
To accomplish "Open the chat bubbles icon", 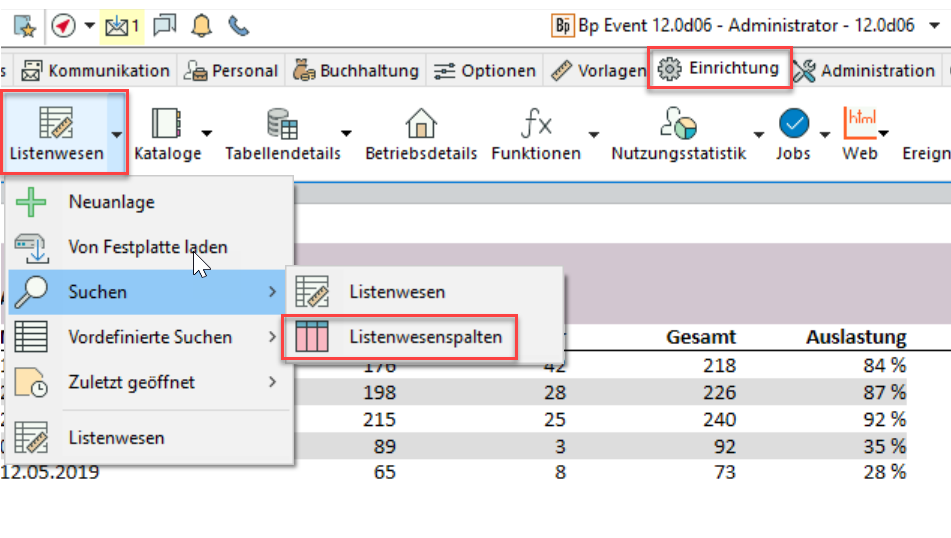I will 165,24.
